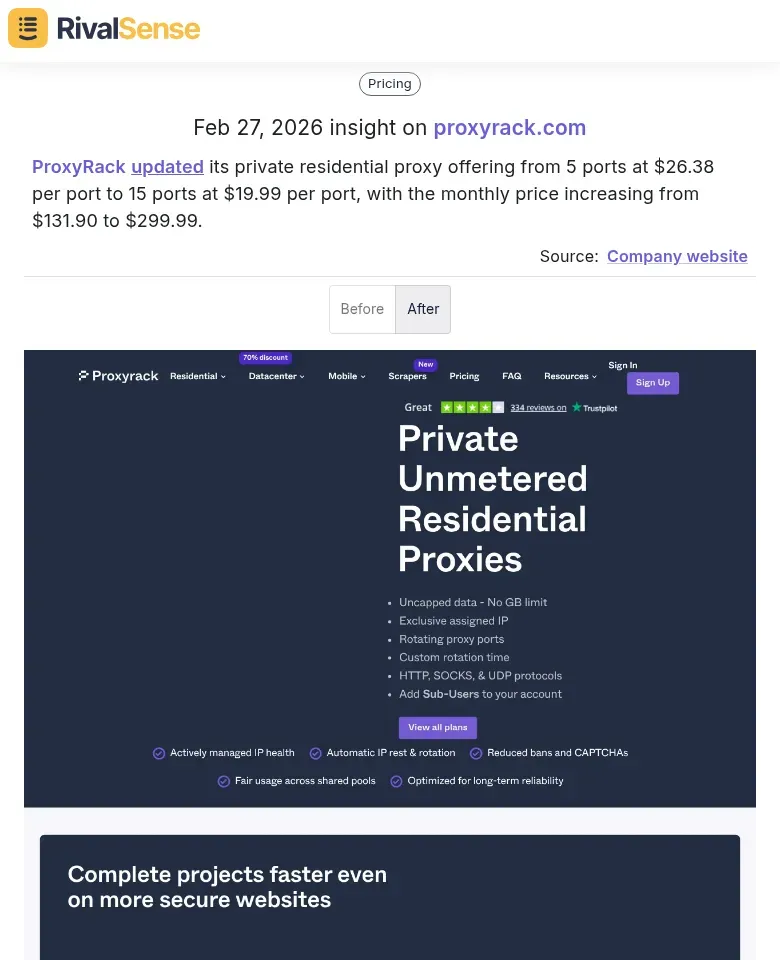Switch to the Before view

coord(362,309)
